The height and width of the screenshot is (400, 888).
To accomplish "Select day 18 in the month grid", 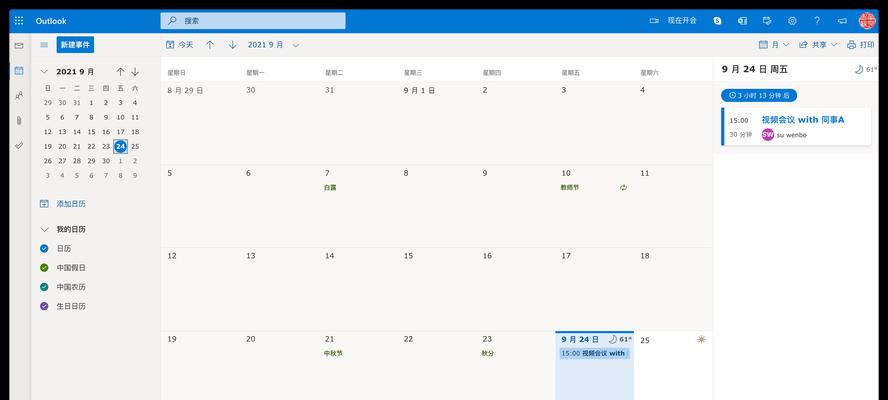I will (673, 290).
